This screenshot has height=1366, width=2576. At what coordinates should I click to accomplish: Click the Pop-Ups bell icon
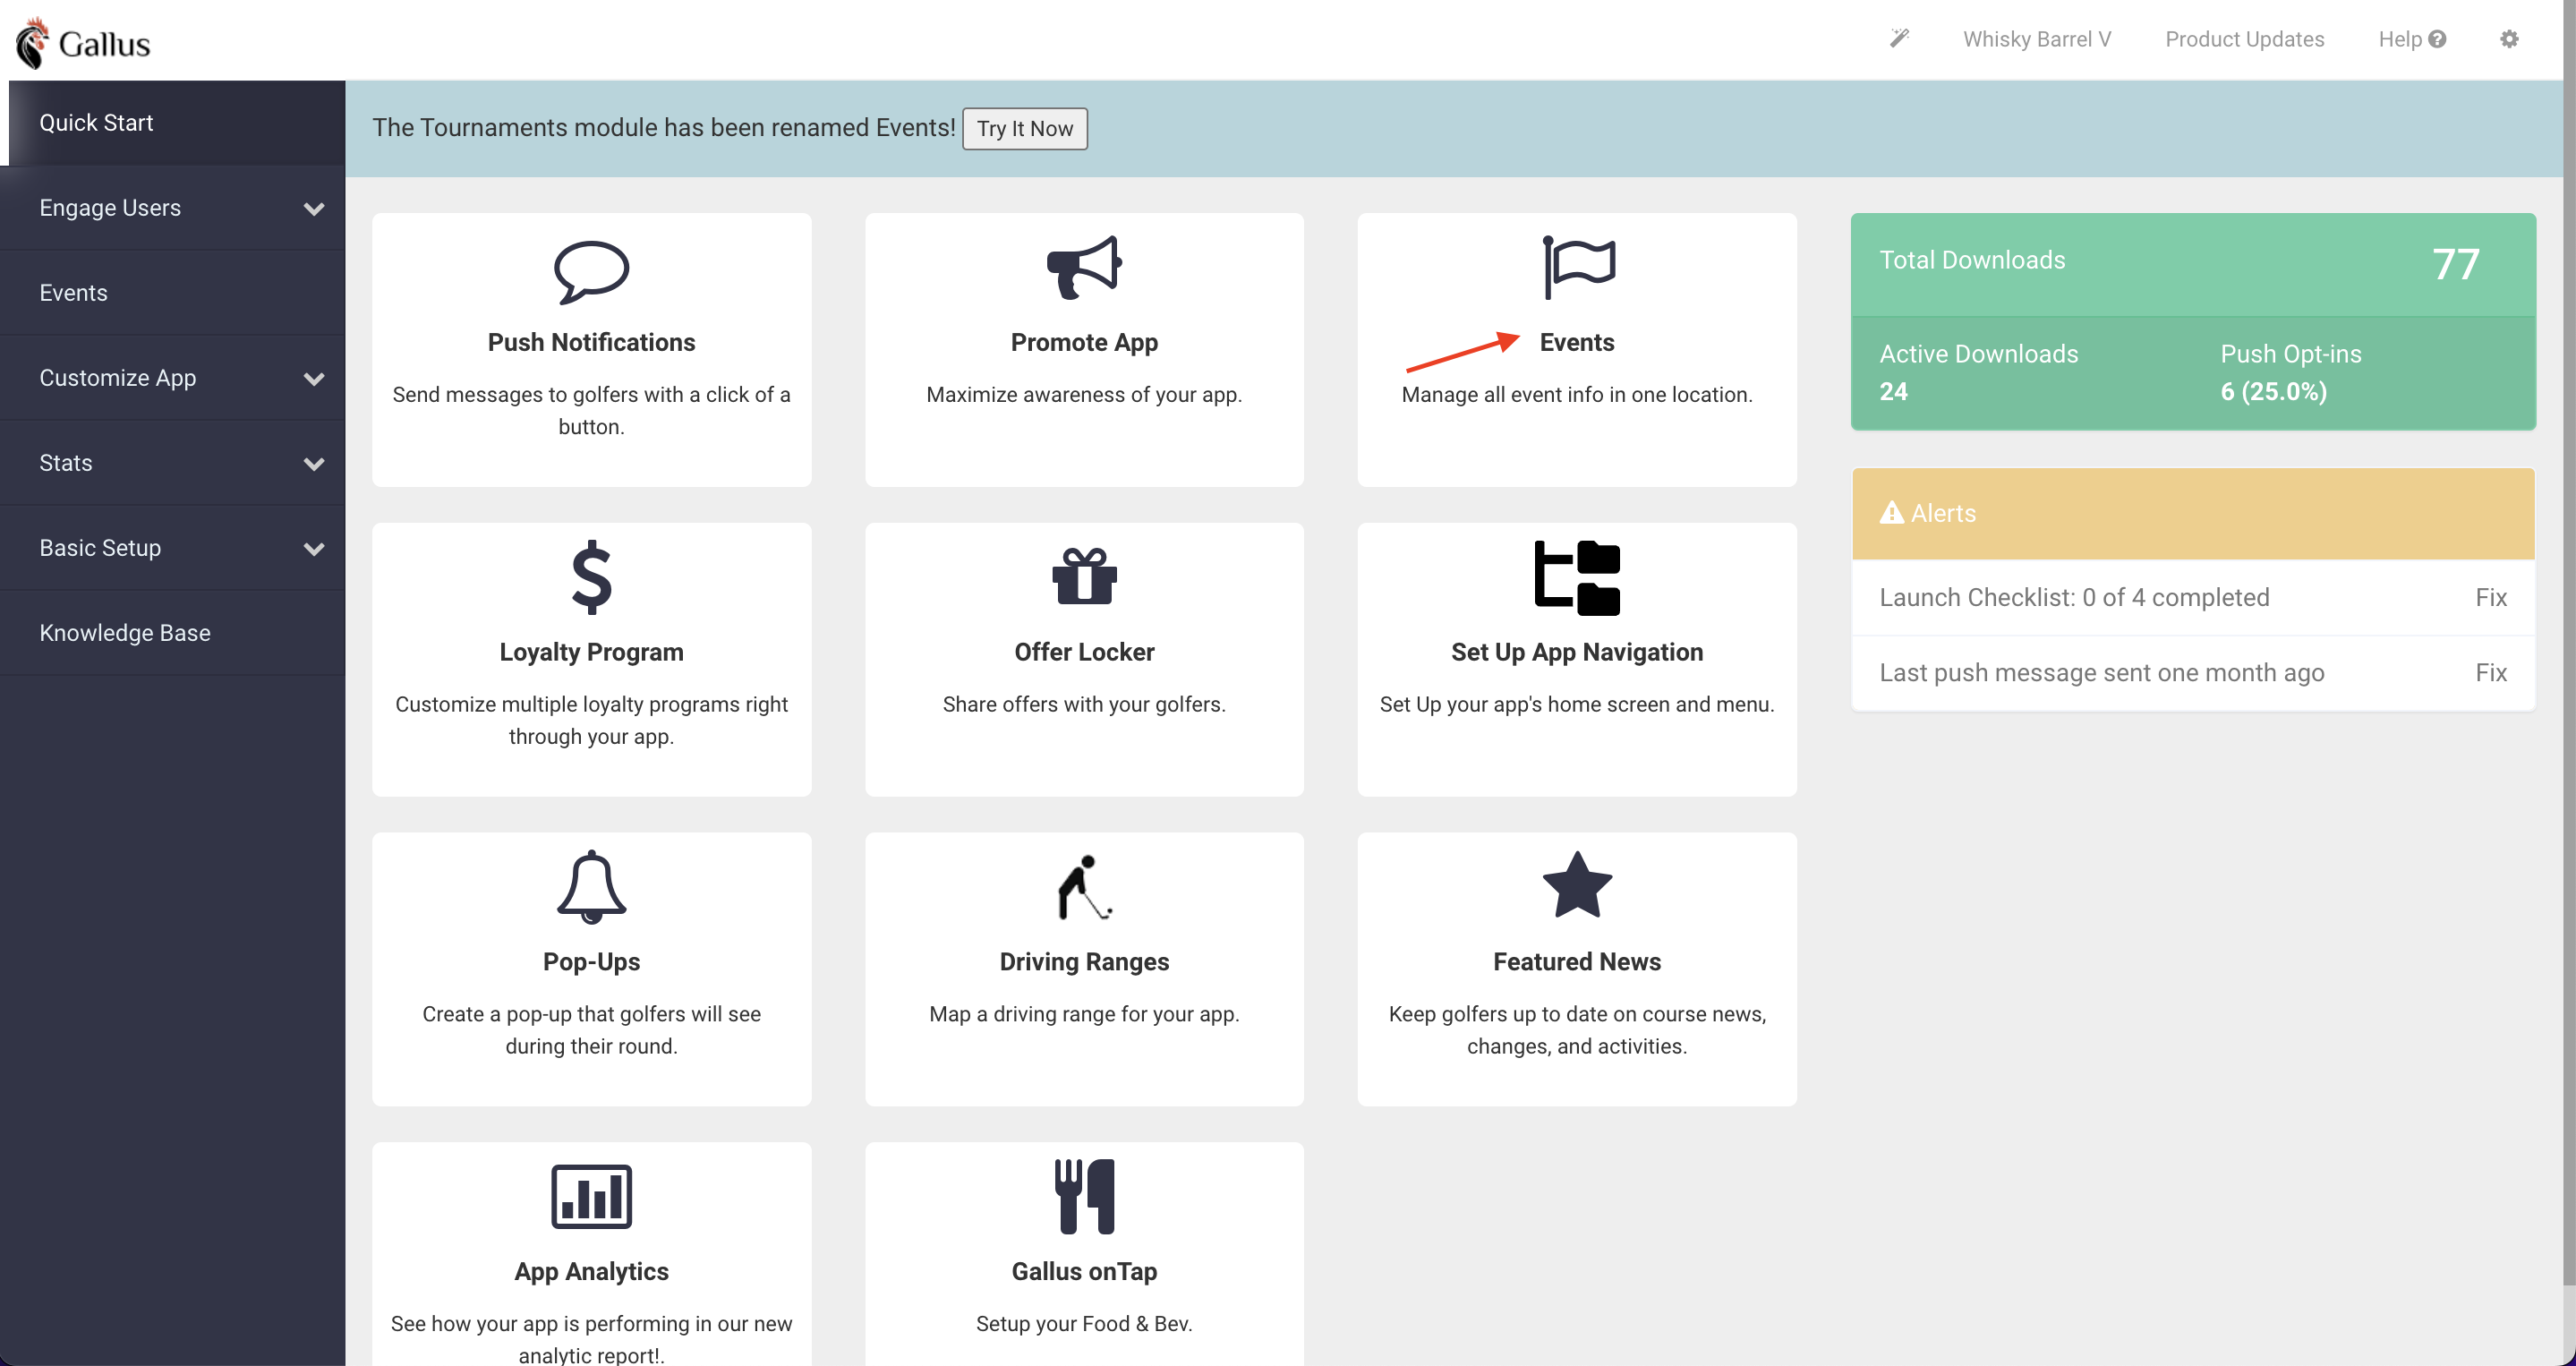[x=591, y=886]
